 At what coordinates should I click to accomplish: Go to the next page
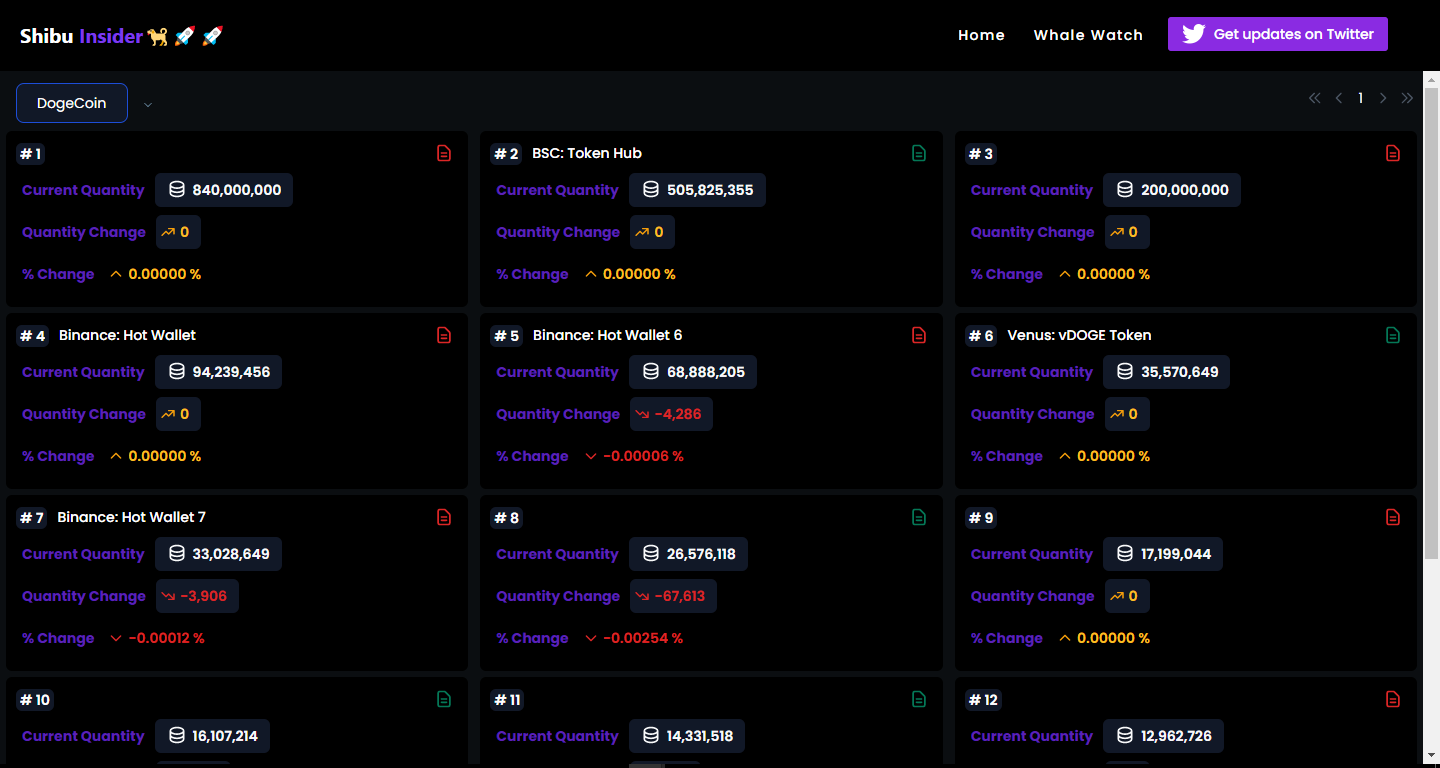coord(1383,98)
